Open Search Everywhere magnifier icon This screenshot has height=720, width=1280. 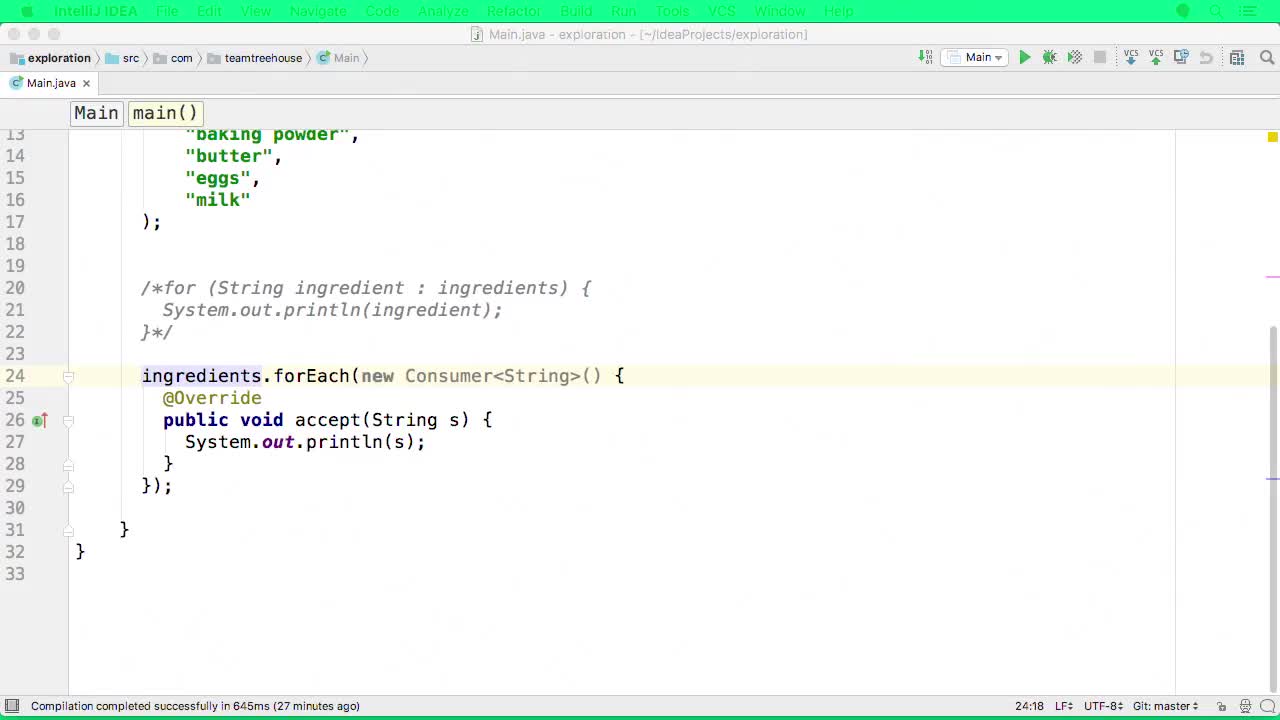tap(1266, 57)
